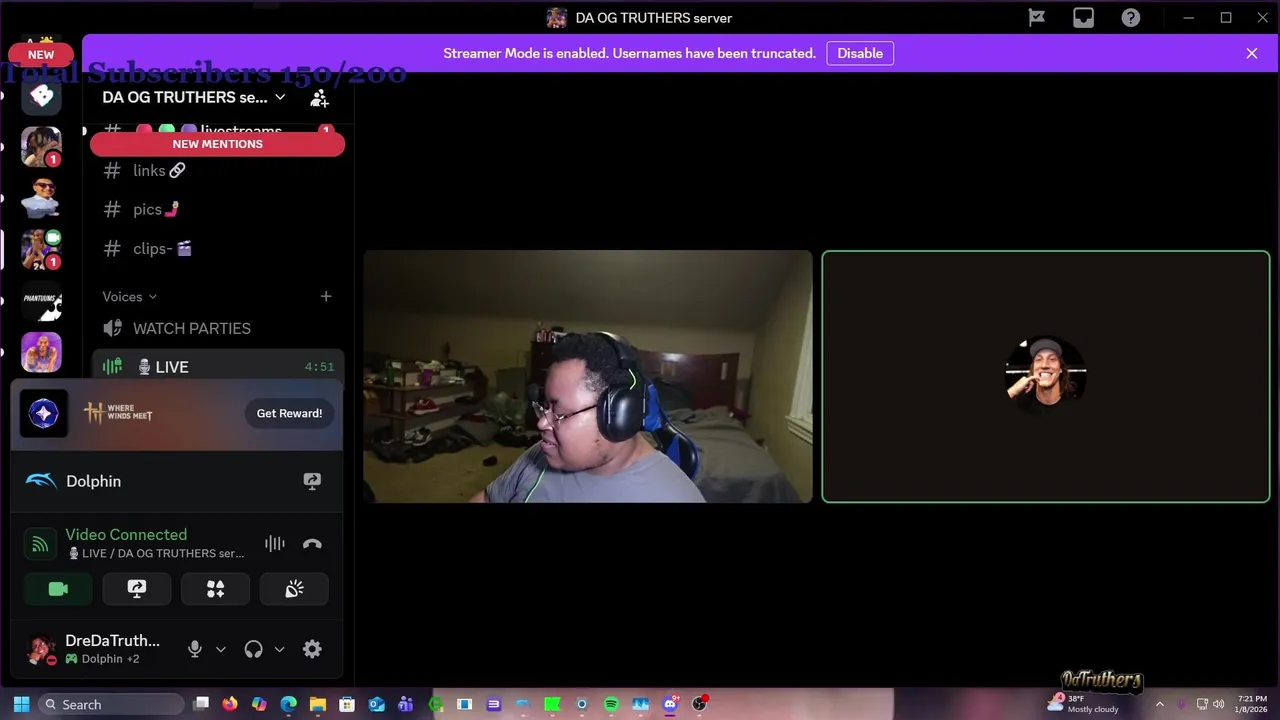Open the pics text channel

coord(217,209)
